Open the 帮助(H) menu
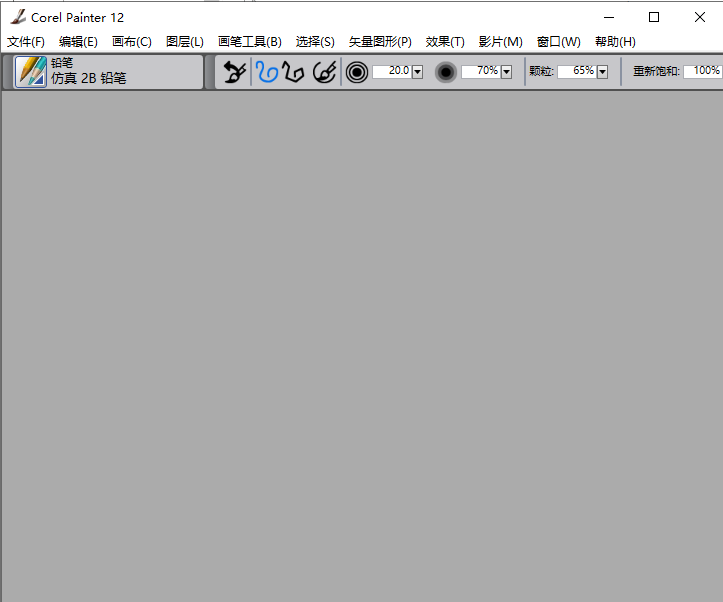Viewport: 723px width, 602px height. tap(615, 42)
